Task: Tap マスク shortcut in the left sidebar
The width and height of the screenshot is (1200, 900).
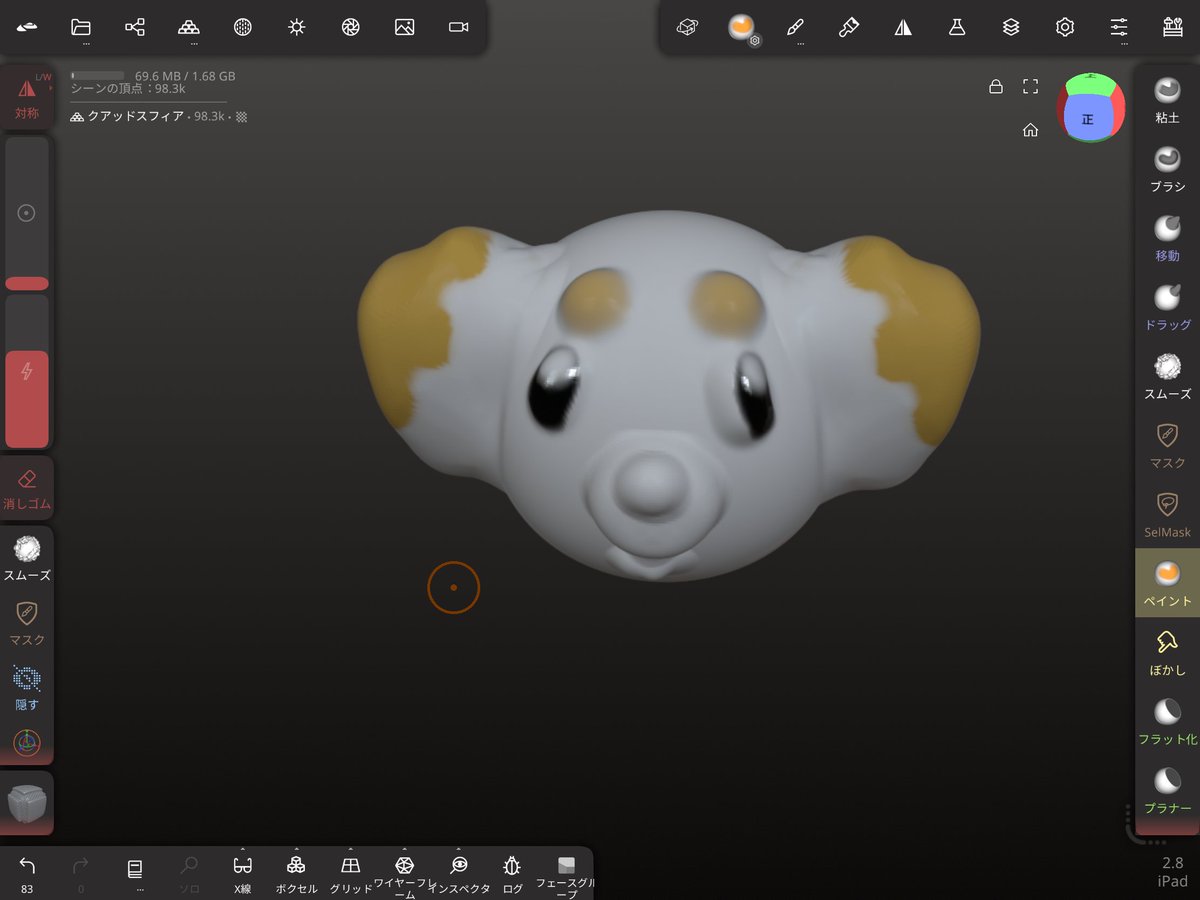Action: coord(27,622)
